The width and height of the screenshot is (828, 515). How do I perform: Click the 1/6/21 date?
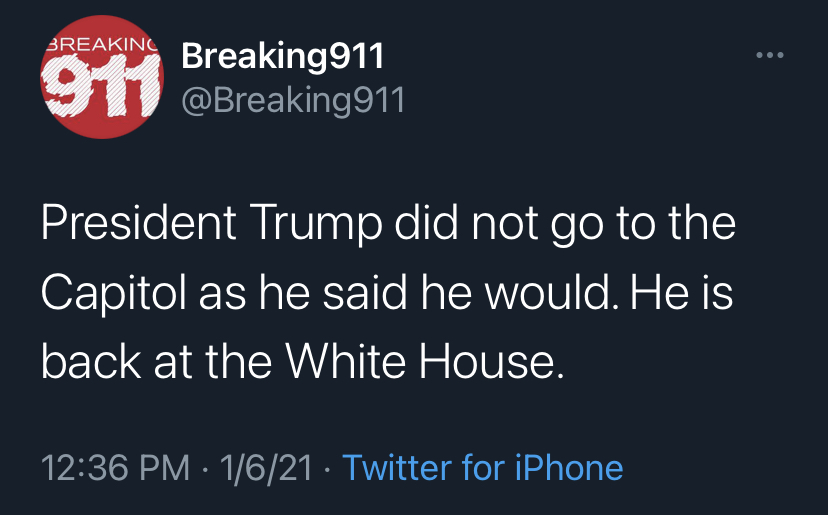[x=266, y=468]
